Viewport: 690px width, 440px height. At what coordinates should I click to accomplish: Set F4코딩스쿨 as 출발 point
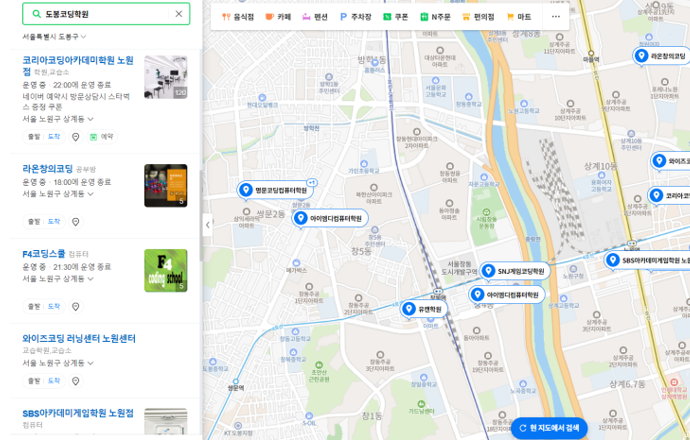(34, 307)
